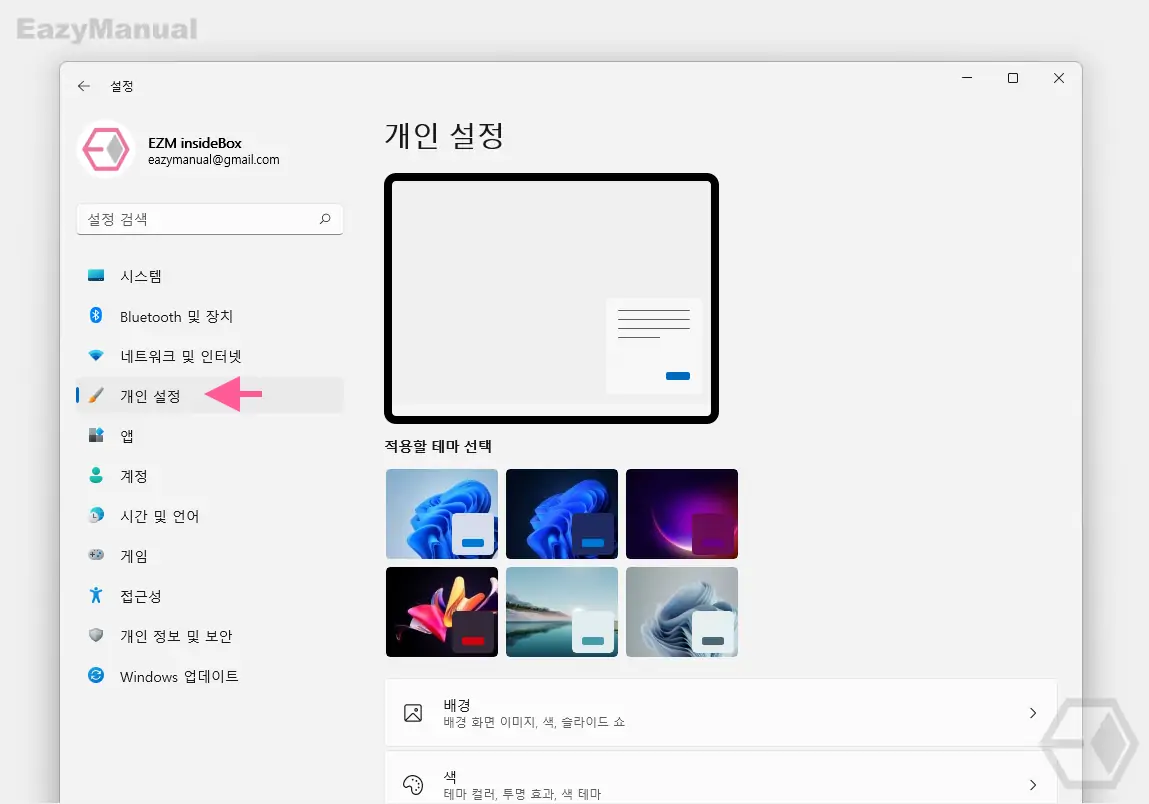This screenshot has width=1149, height=804.
Task: Select 개인 설정 in the sidebar
Action: tap(210, 396)
